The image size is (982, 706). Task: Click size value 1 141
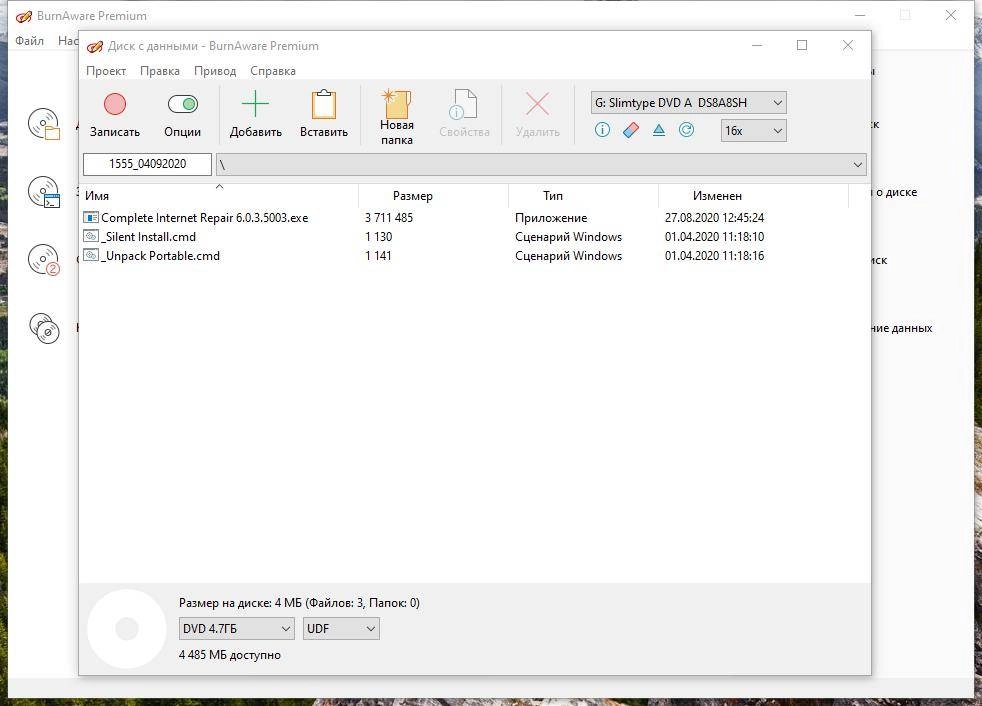378,256
